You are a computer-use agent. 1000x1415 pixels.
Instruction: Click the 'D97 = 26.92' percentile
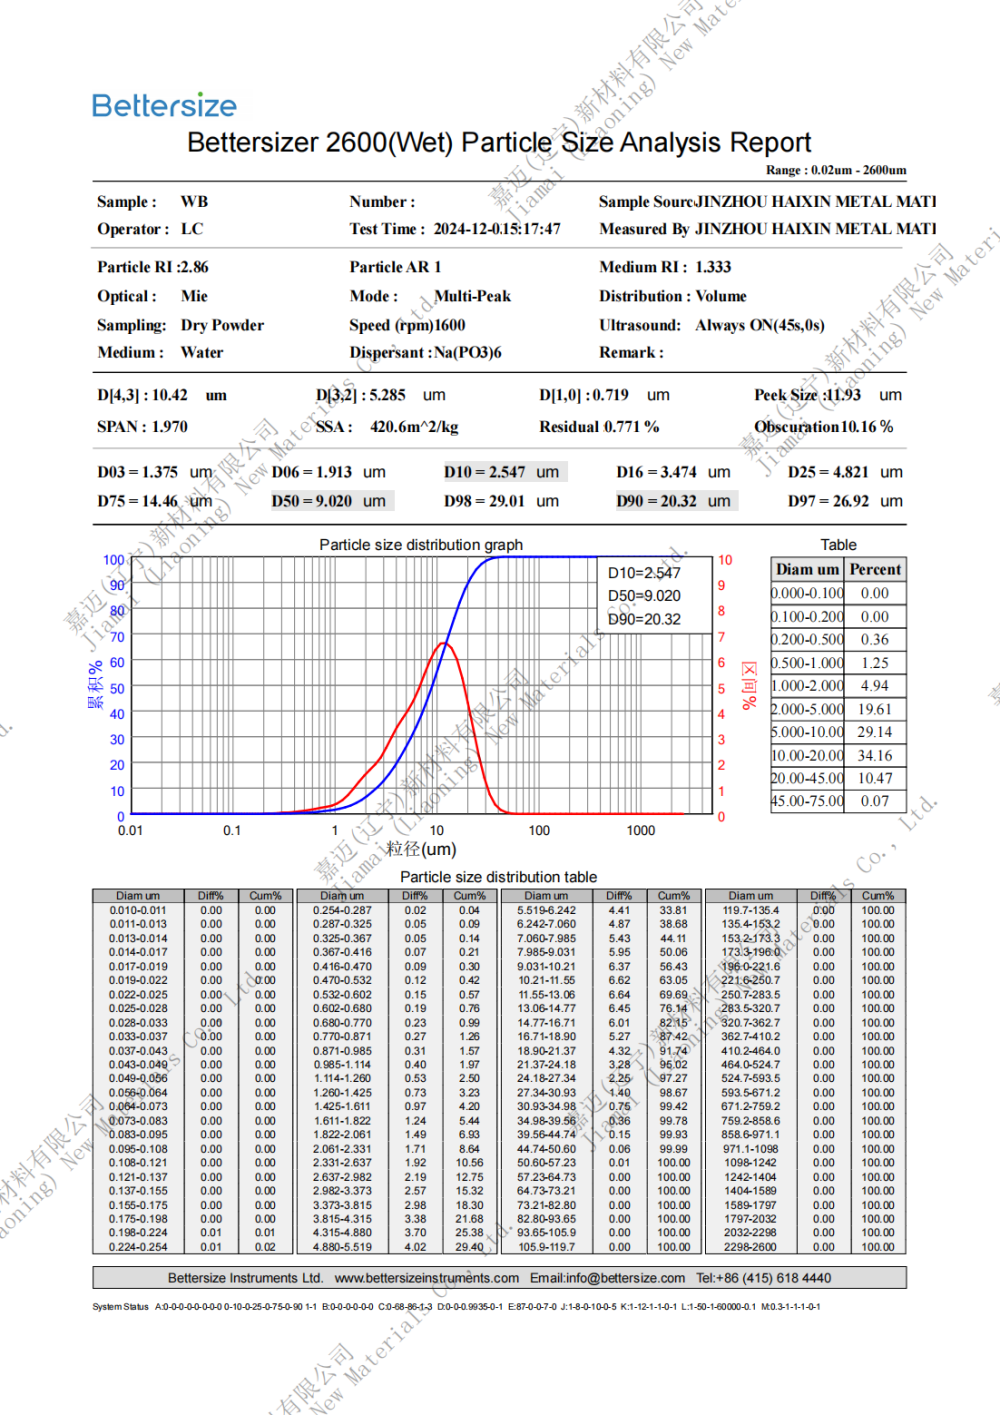[x=828, y=501]
